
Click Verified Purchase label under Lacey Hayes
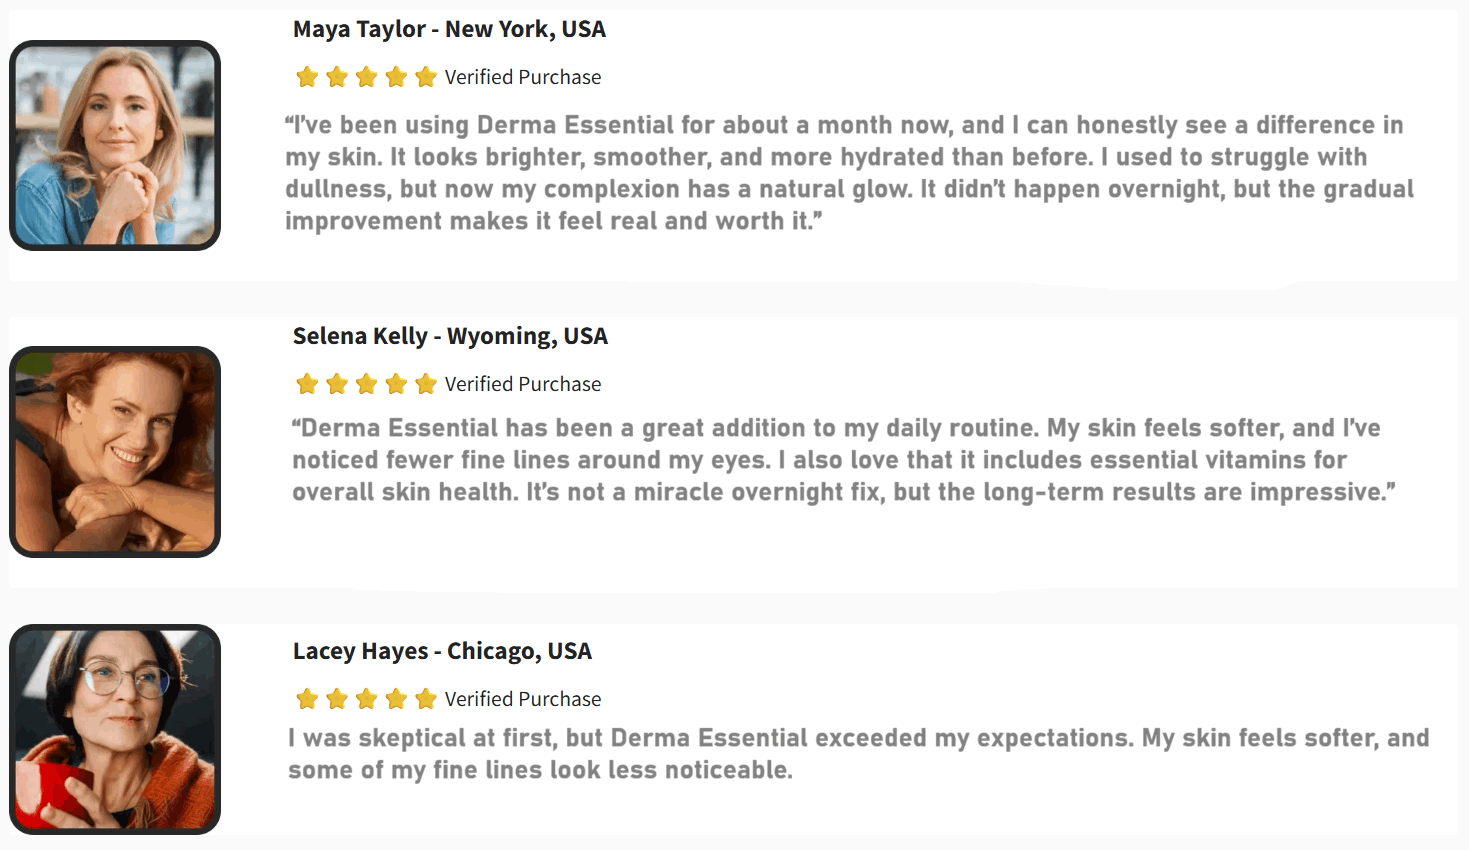pyautogui.click(x=523, y=699)
